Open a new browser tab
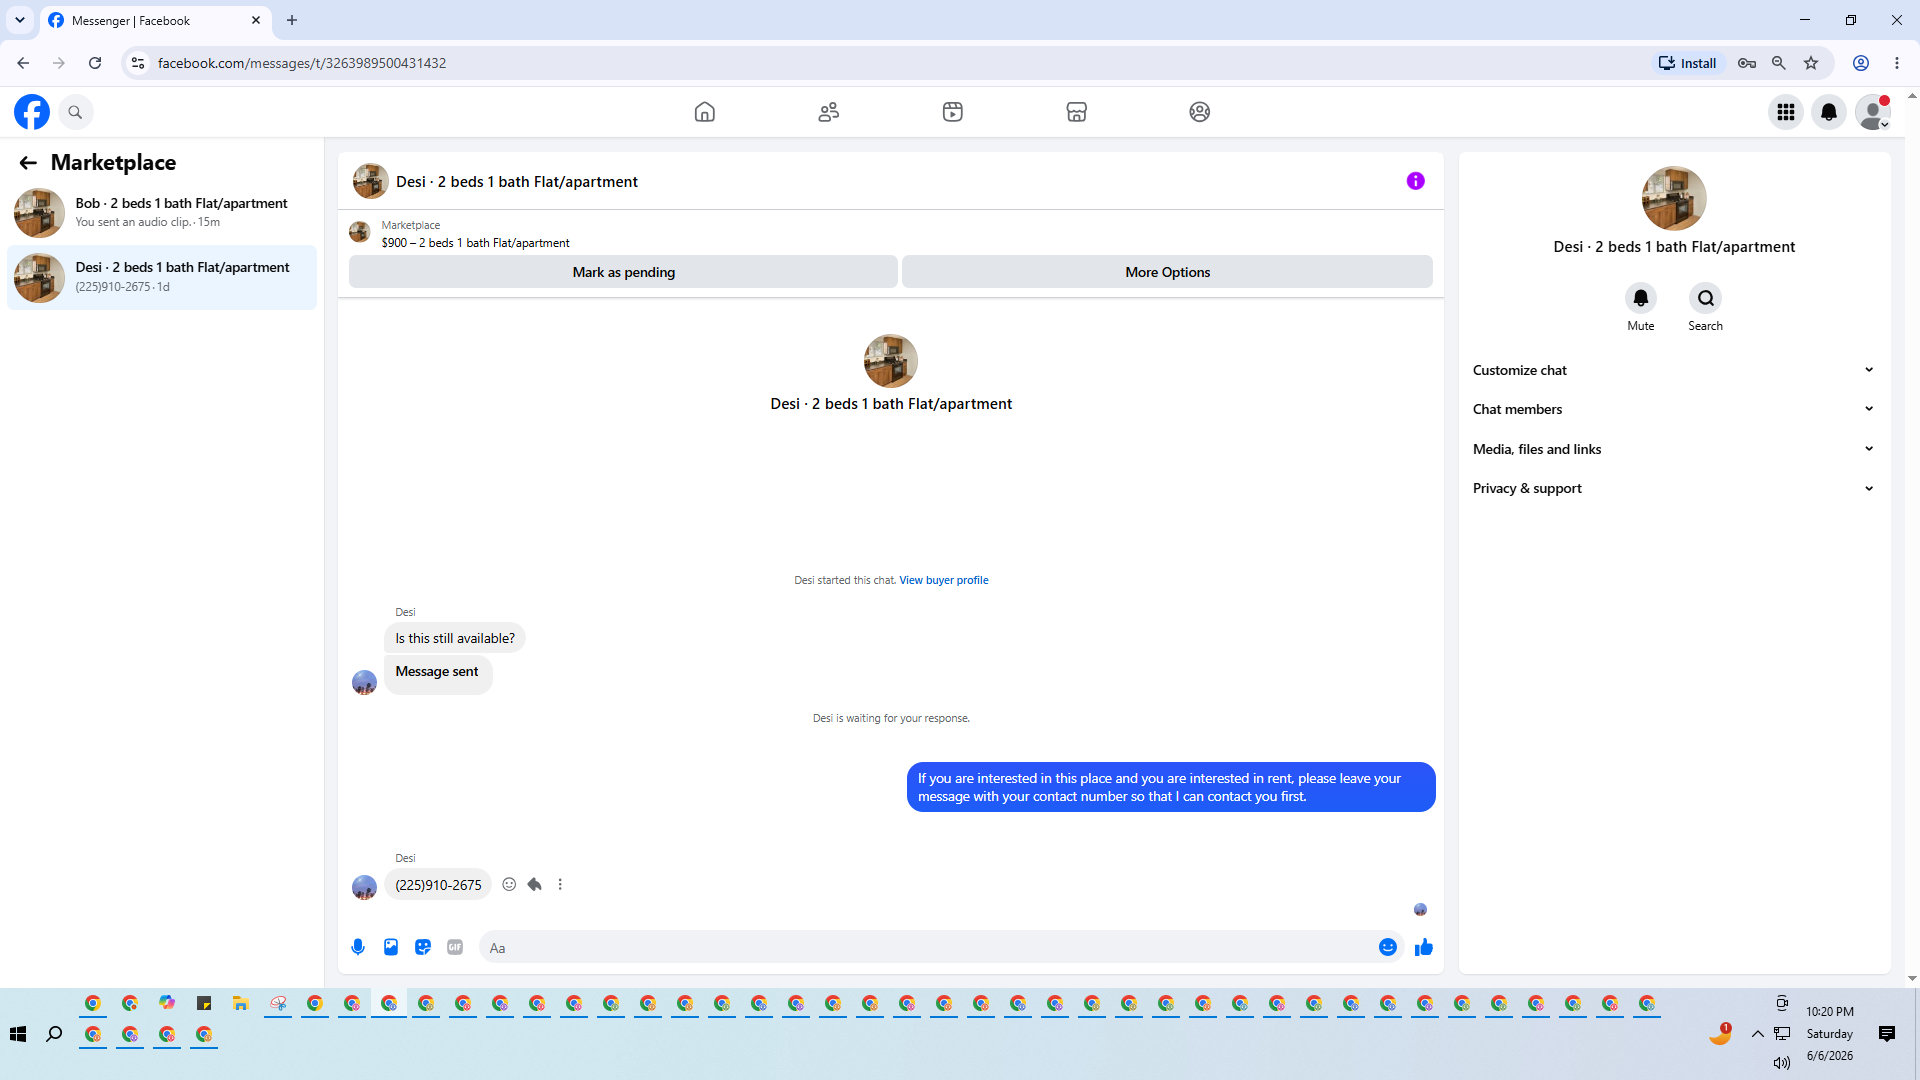Viewport: 1920px width, 1080px height. click(x=292, y=20)
